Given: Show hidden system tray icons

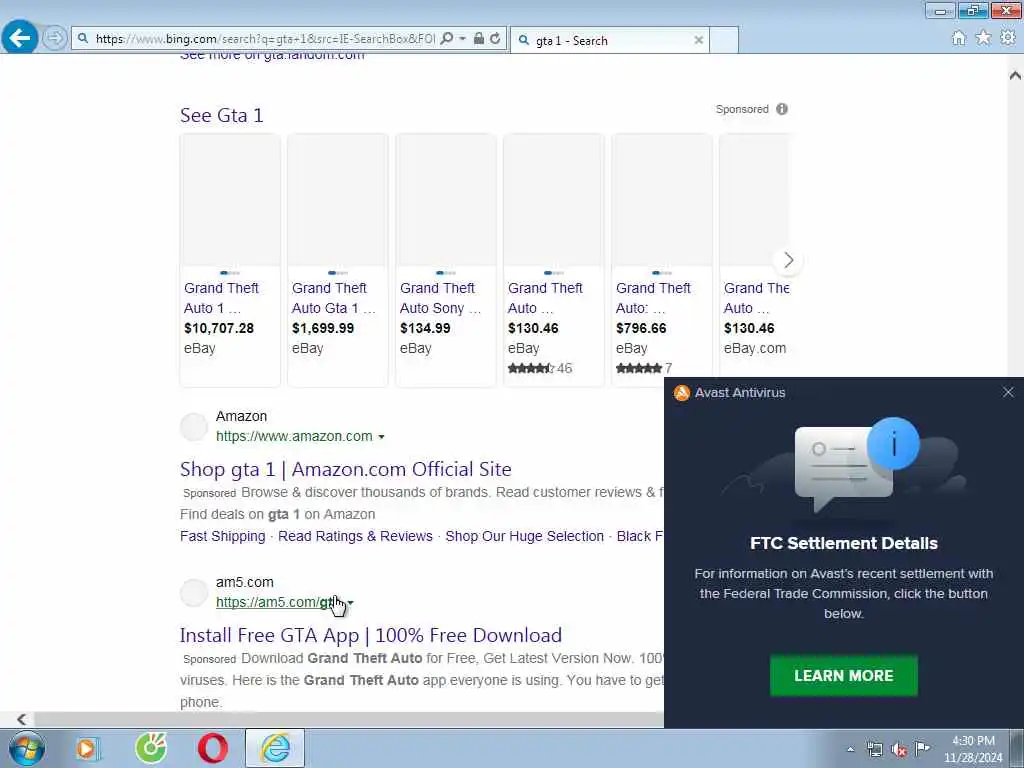Looking at the screenshot, I should 850,749.
